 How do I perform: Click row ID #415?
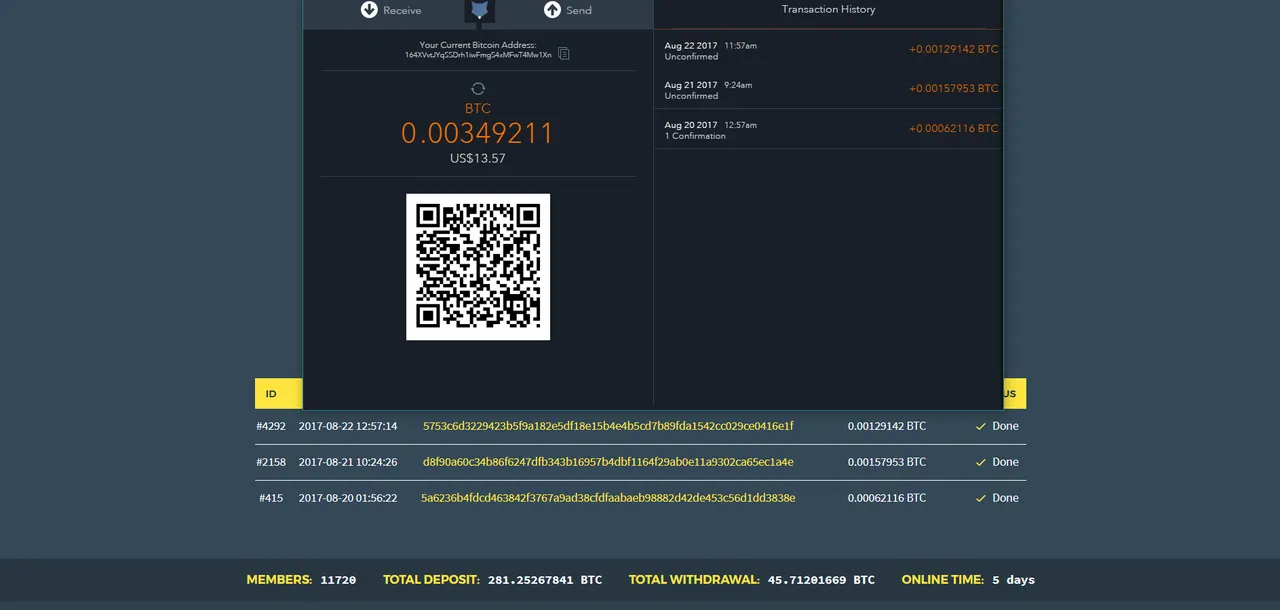click(271, 498)
